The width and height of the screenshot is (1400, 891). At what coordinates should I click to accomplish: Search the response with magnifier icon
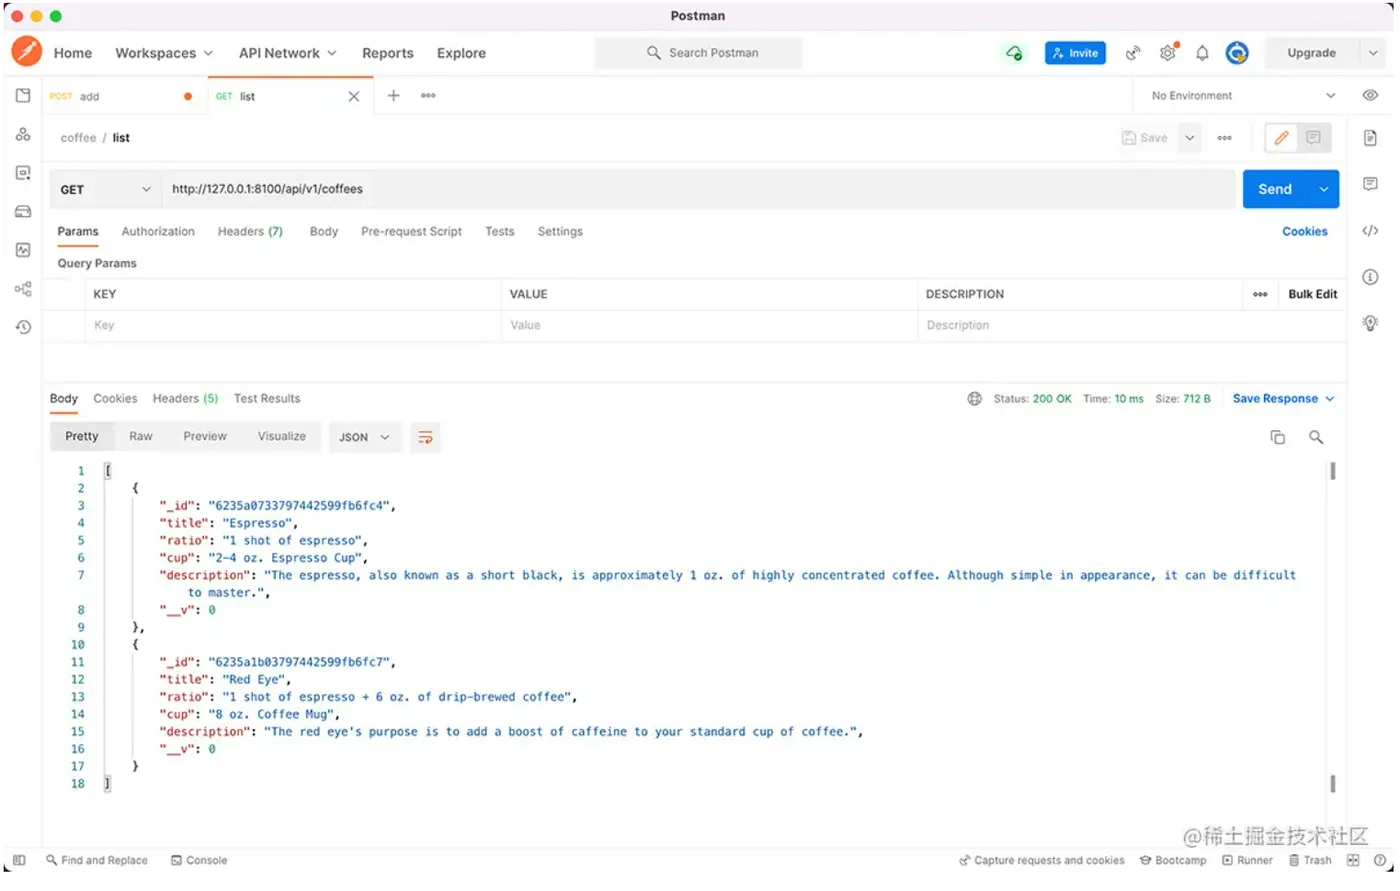pyautogui.click(x=1316, y=437)
